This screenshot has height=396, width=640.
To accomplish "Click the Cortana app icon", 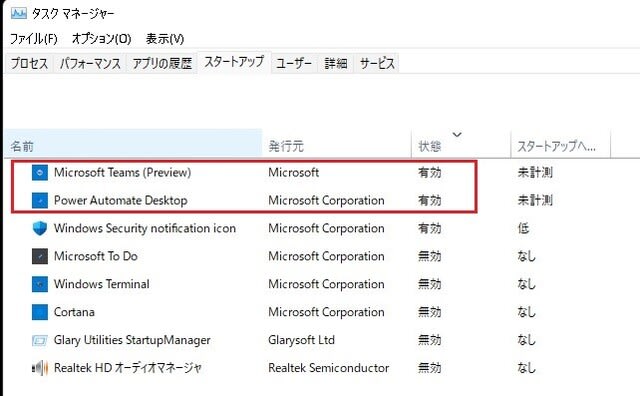I will pos(40,312).
